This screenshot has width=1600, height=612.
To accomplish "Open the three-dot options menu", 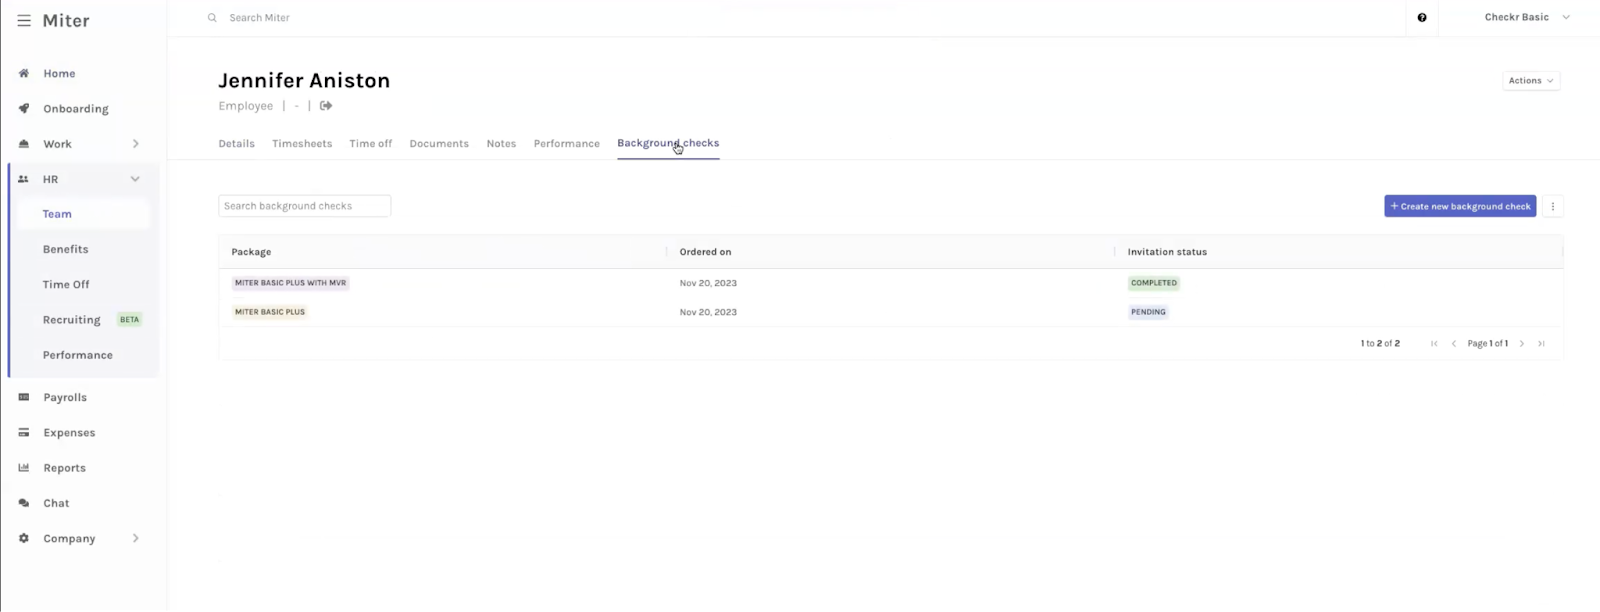I will (x=1553, y=206).
